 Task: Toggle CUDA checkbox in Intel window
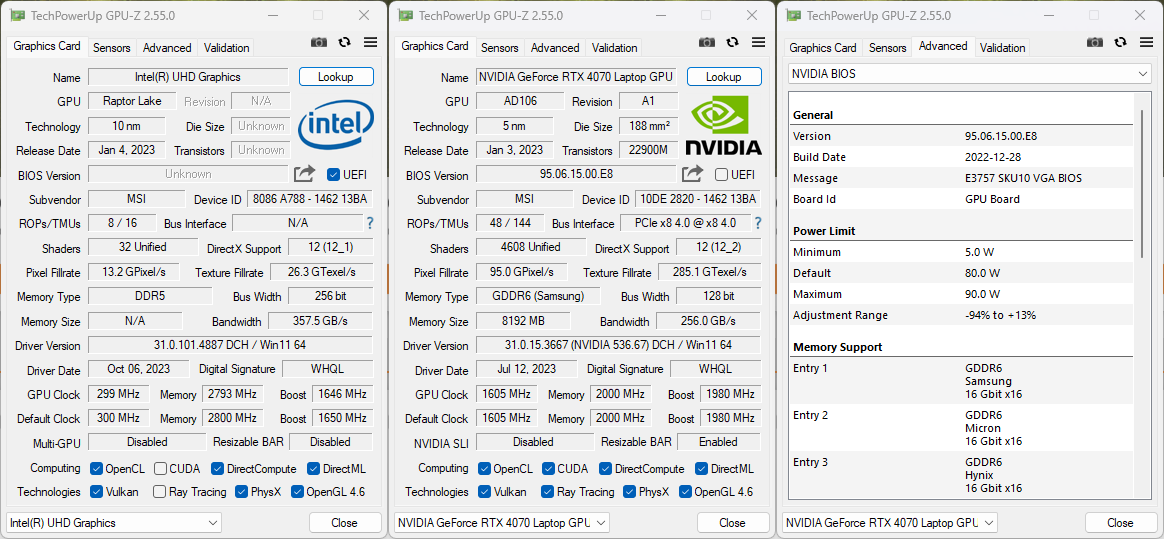pos(160,468)
